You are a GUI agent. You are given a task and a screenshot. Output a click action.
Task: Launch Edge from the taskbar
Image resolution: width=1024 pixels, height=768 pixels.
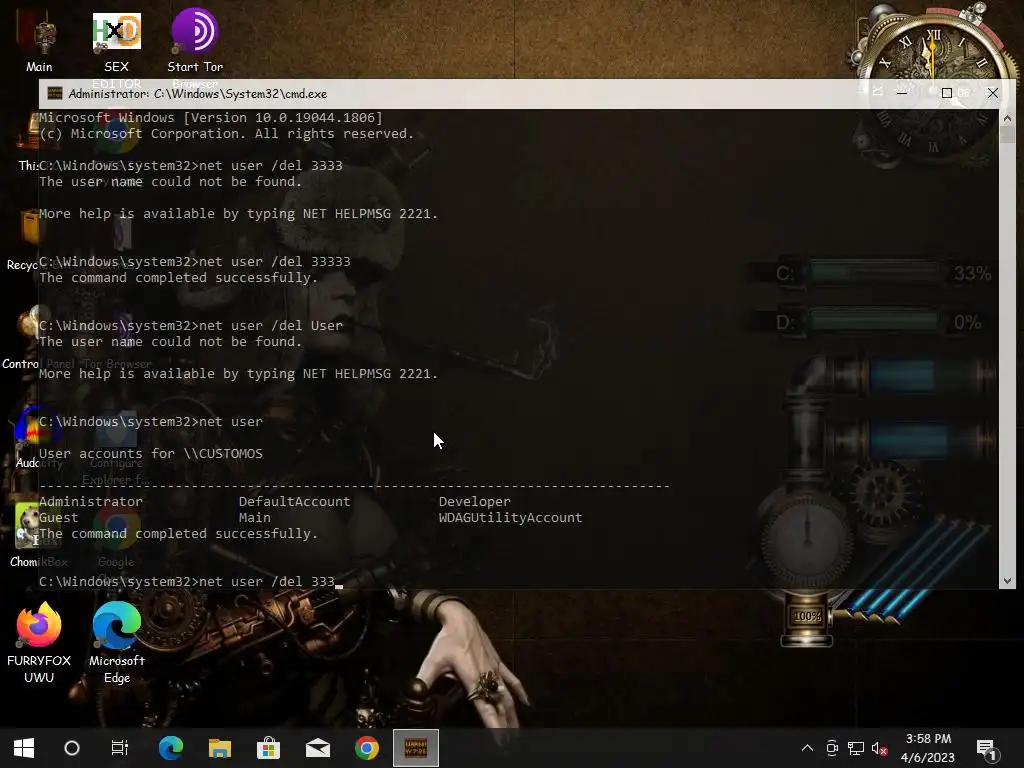click(x=171, y=748)
